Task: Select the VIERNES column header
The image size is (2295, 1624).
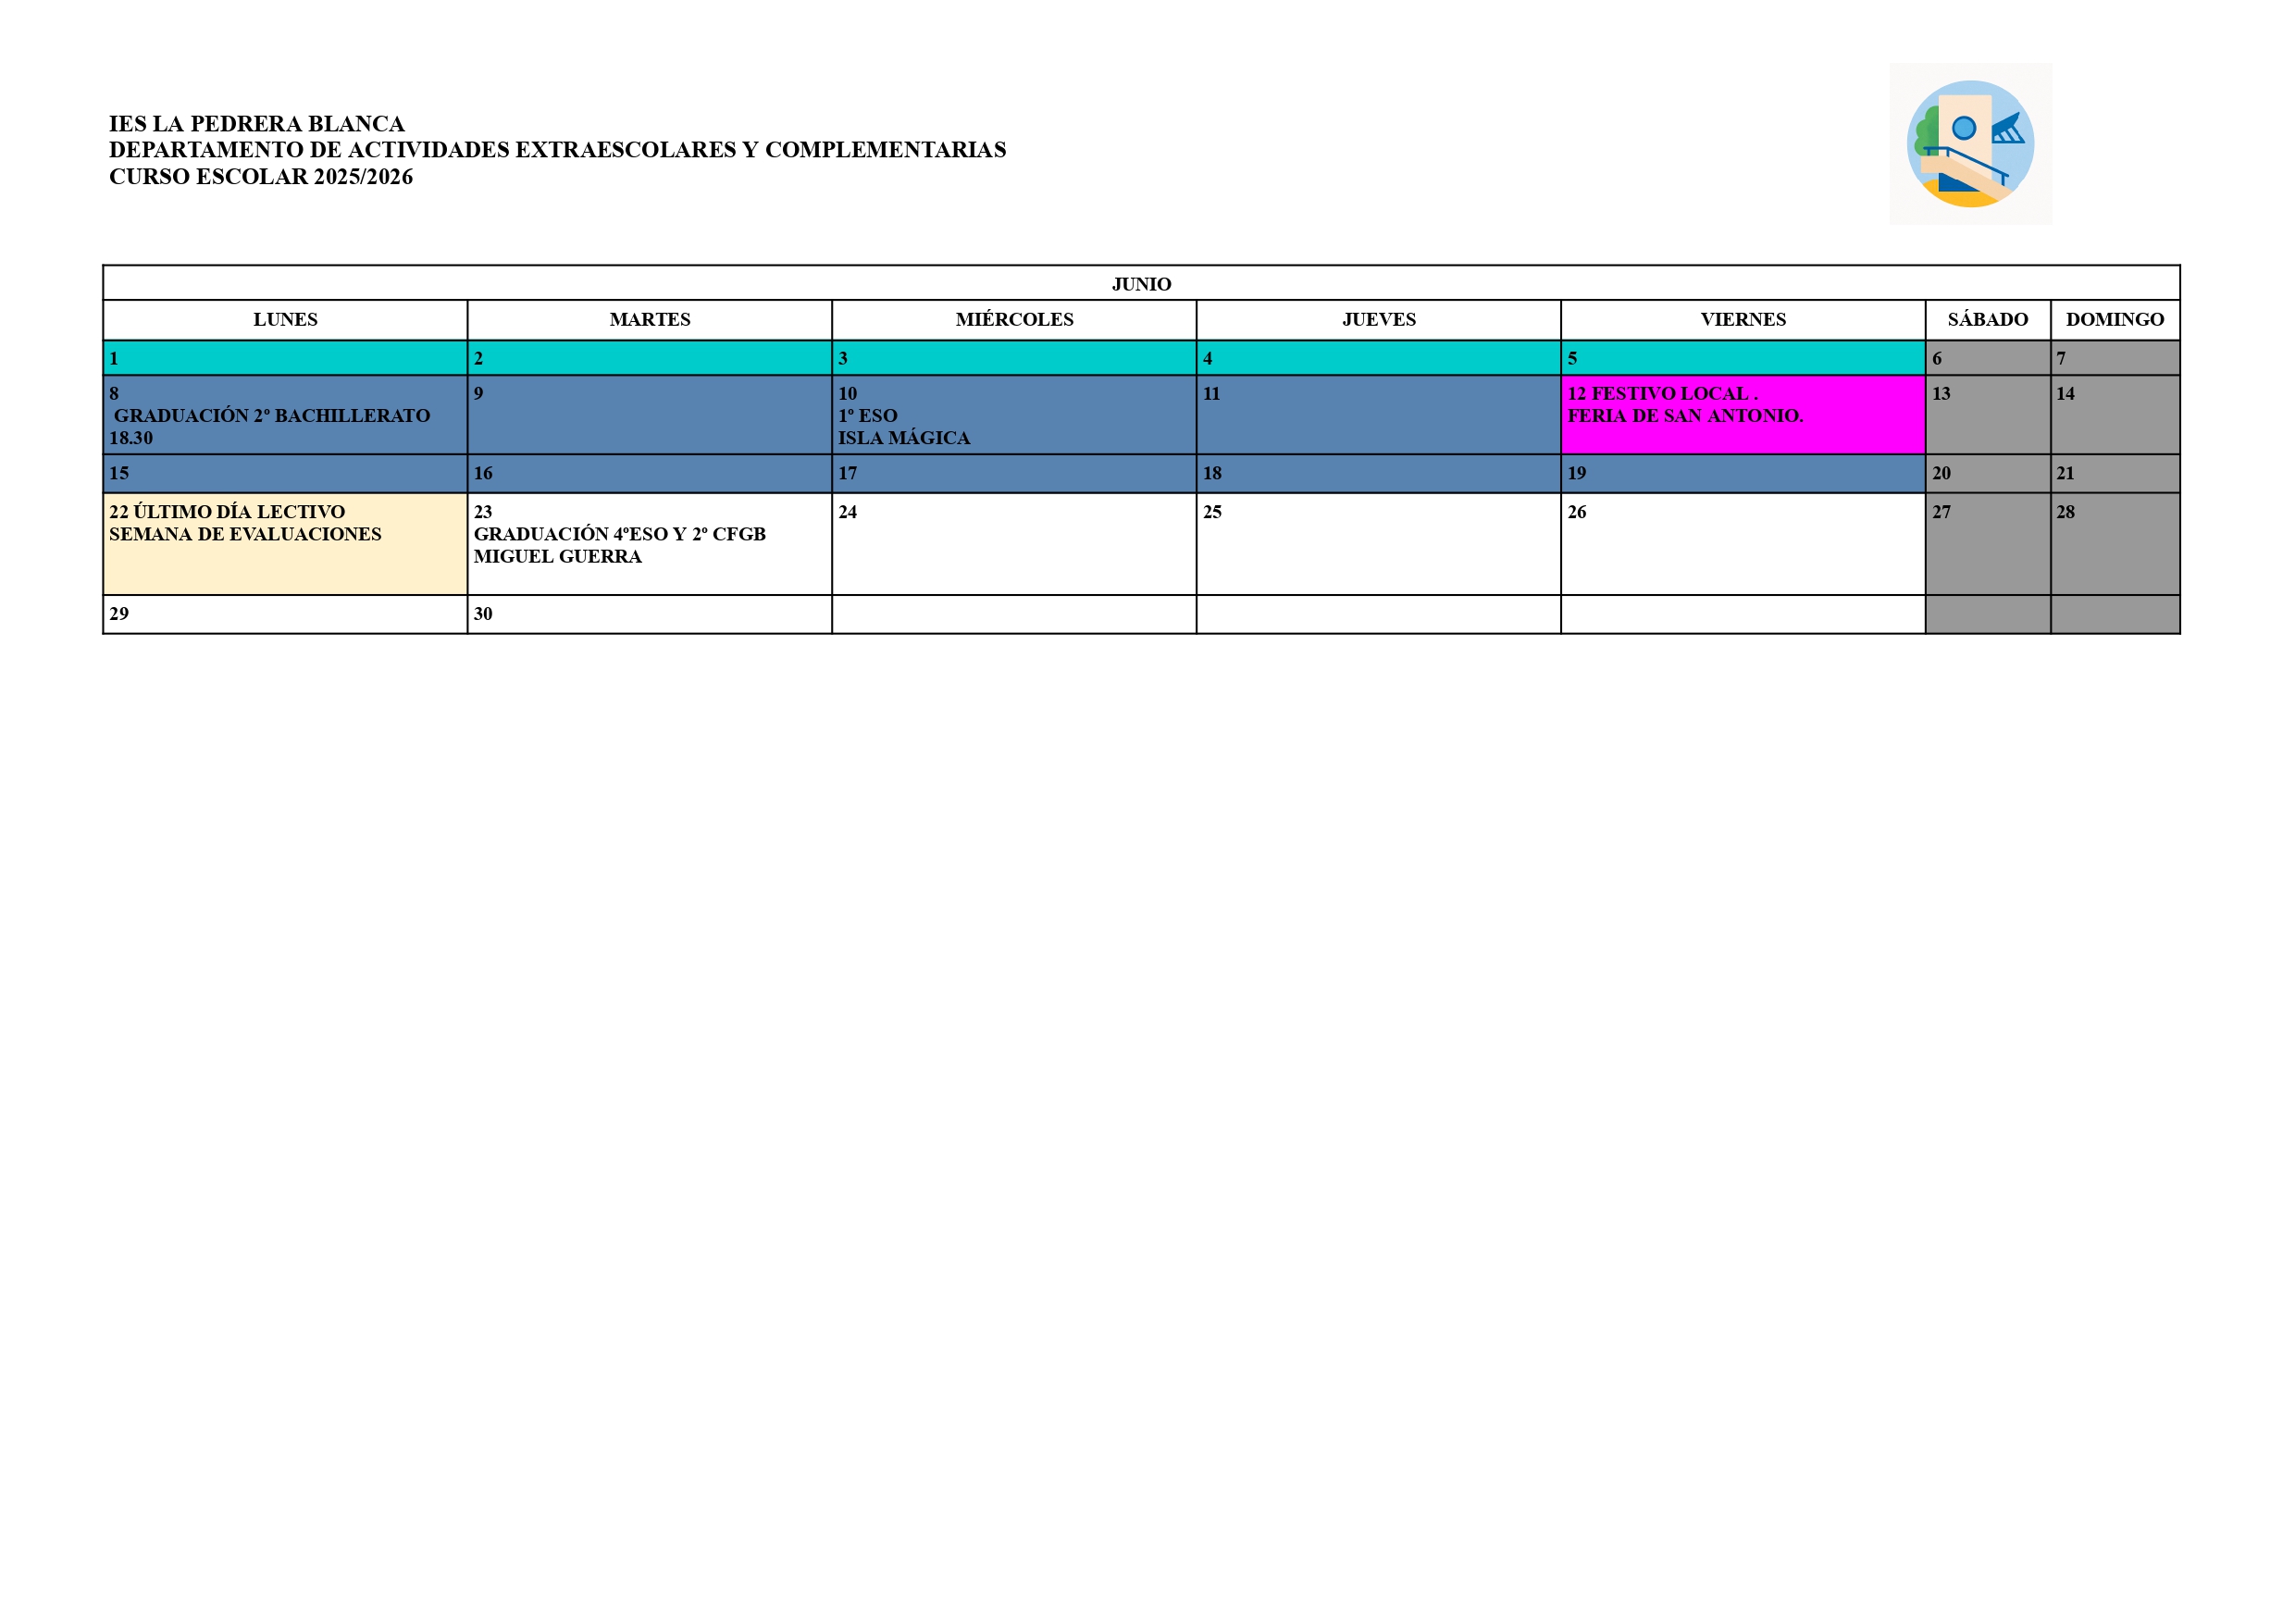Action: click(1742, 319)
